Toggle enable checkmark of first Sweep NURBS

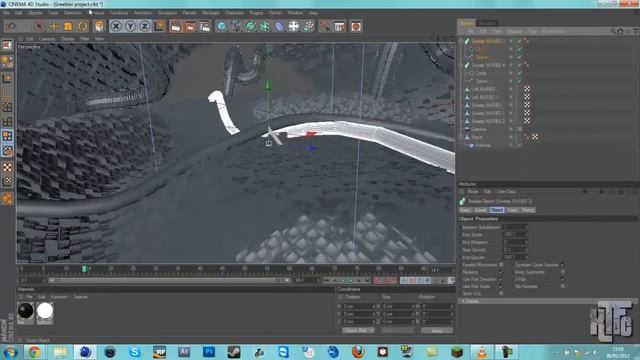pos(520,41)
